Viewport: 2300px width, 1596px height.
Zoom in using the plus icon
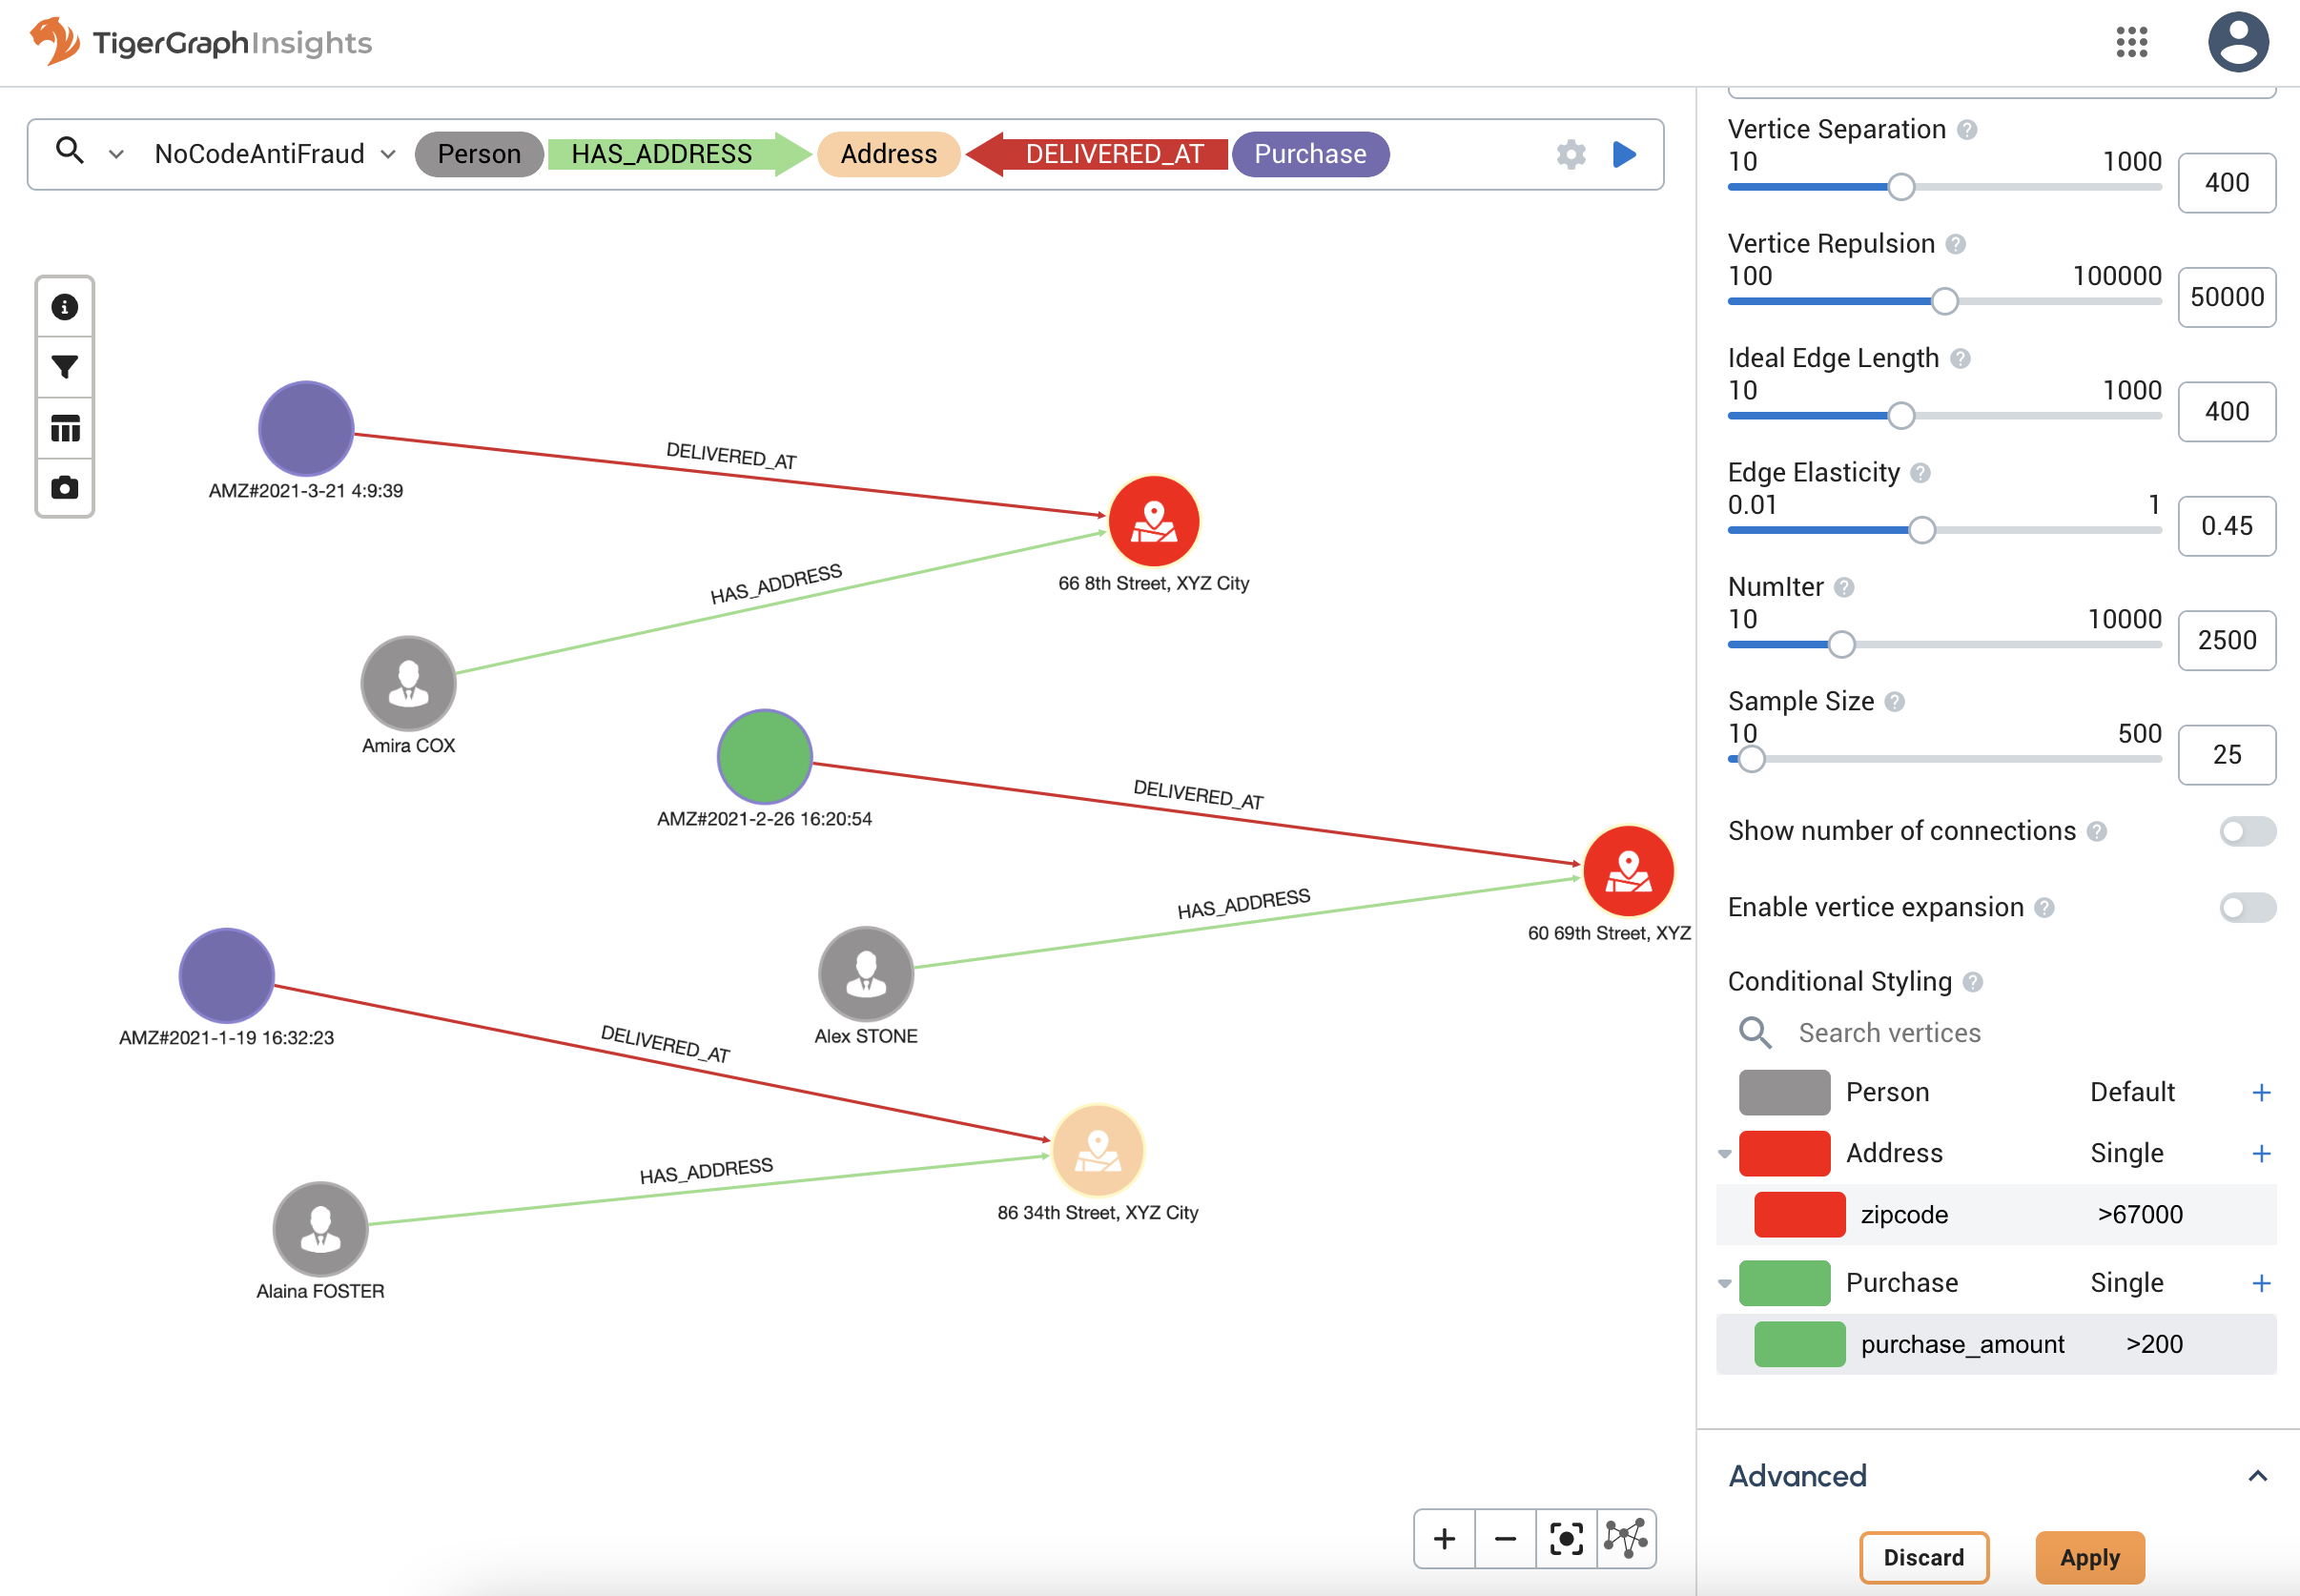(x=1444, y=1538)
